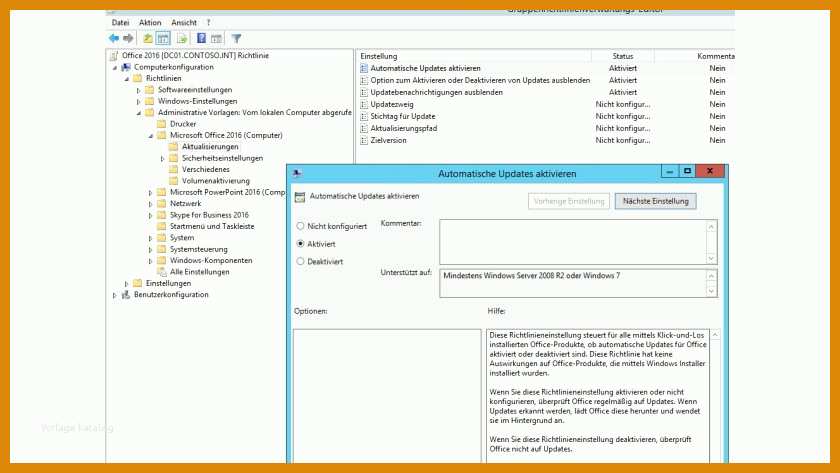Click the Alle Einstellungen icon in tree
This screenshot has width=840, height=473.
(162, 272)
